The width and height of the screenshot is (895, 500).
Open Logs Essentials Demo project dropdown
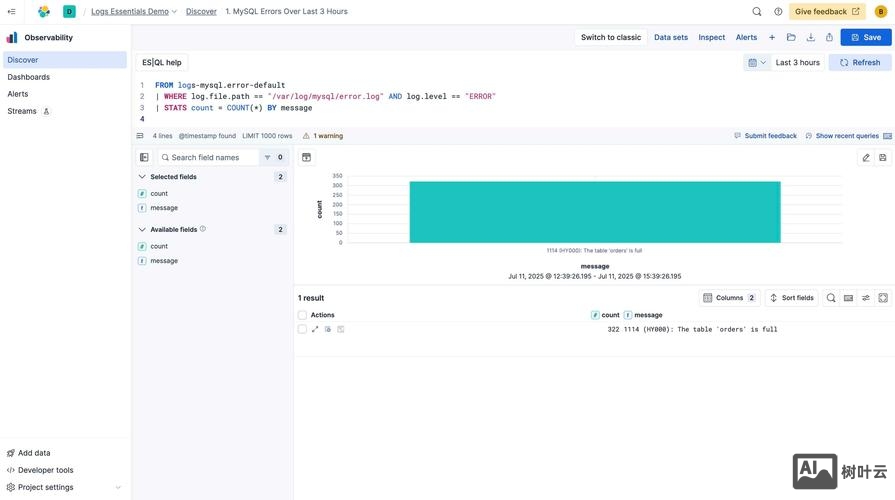pos(134,11)
